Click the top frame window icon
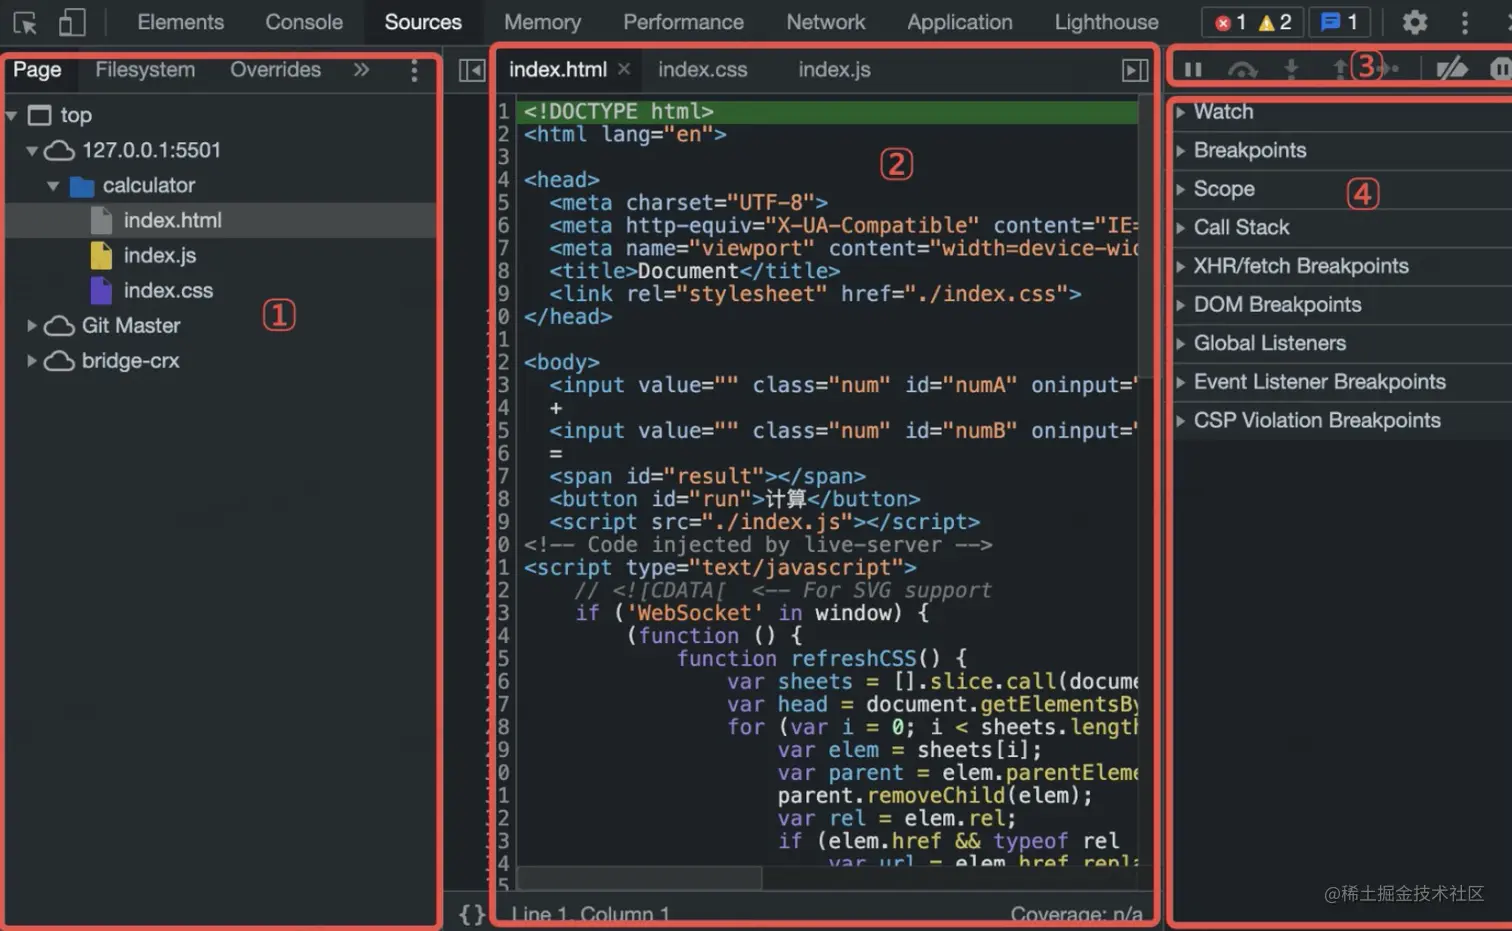The image size is (1512, 931). [39, 115]
